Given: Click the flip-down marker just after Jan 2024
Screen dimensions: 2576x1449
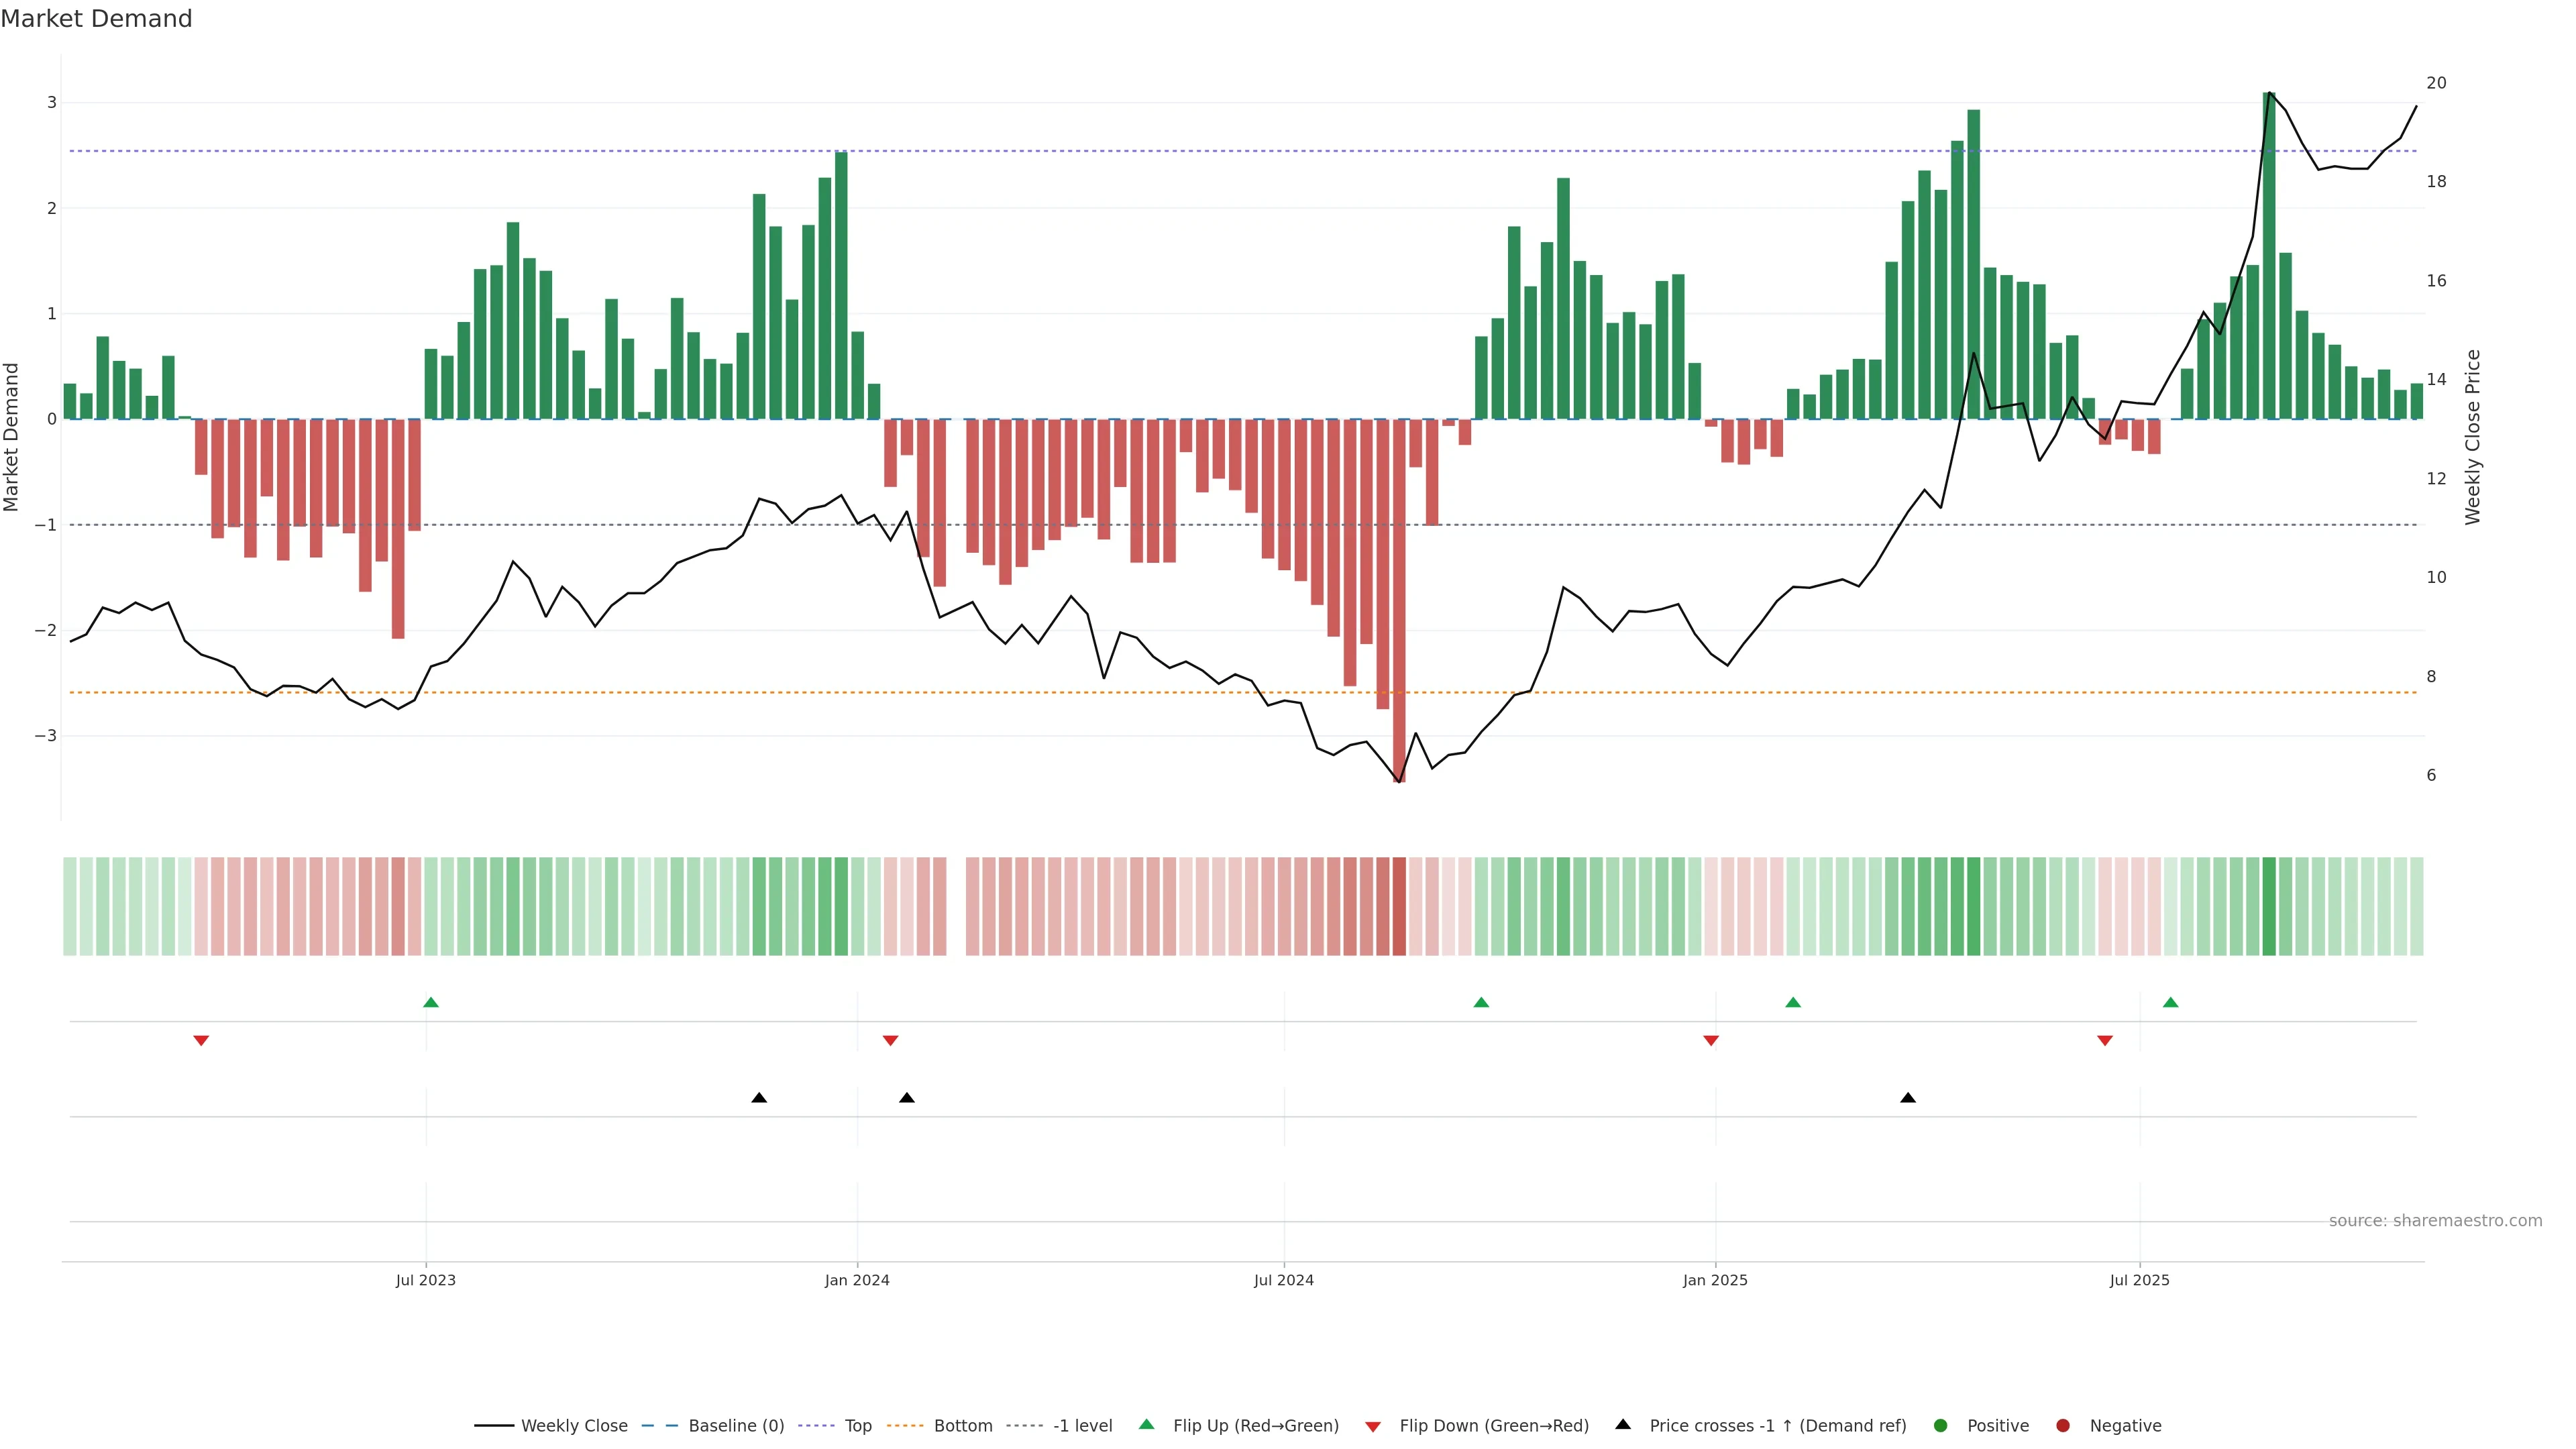Looking at the screenshot, I should coord(890,1040).
